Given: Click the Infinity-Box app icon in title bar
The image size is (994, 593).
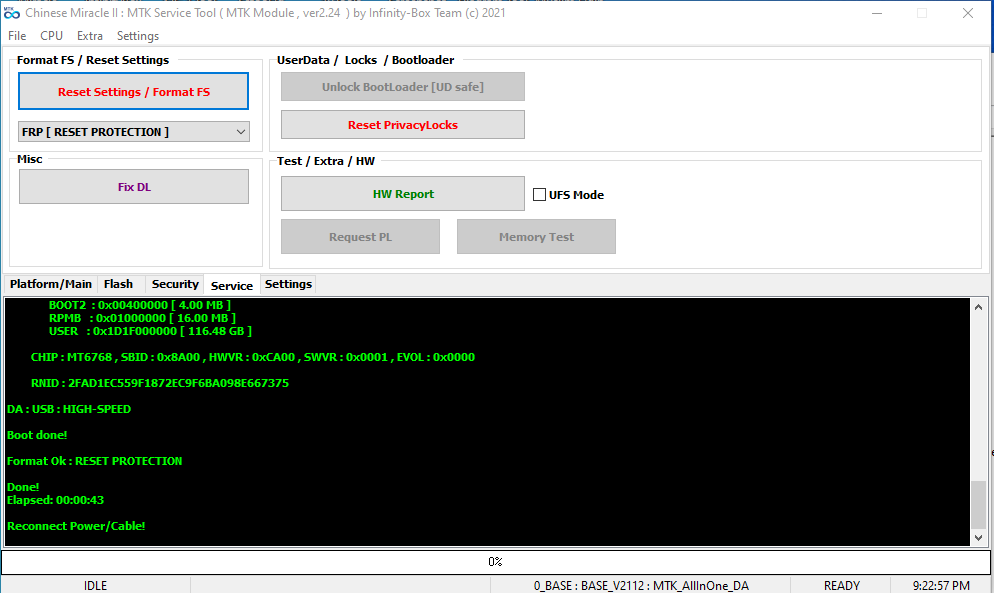Looking at the screenshot, I should point(11,13).
